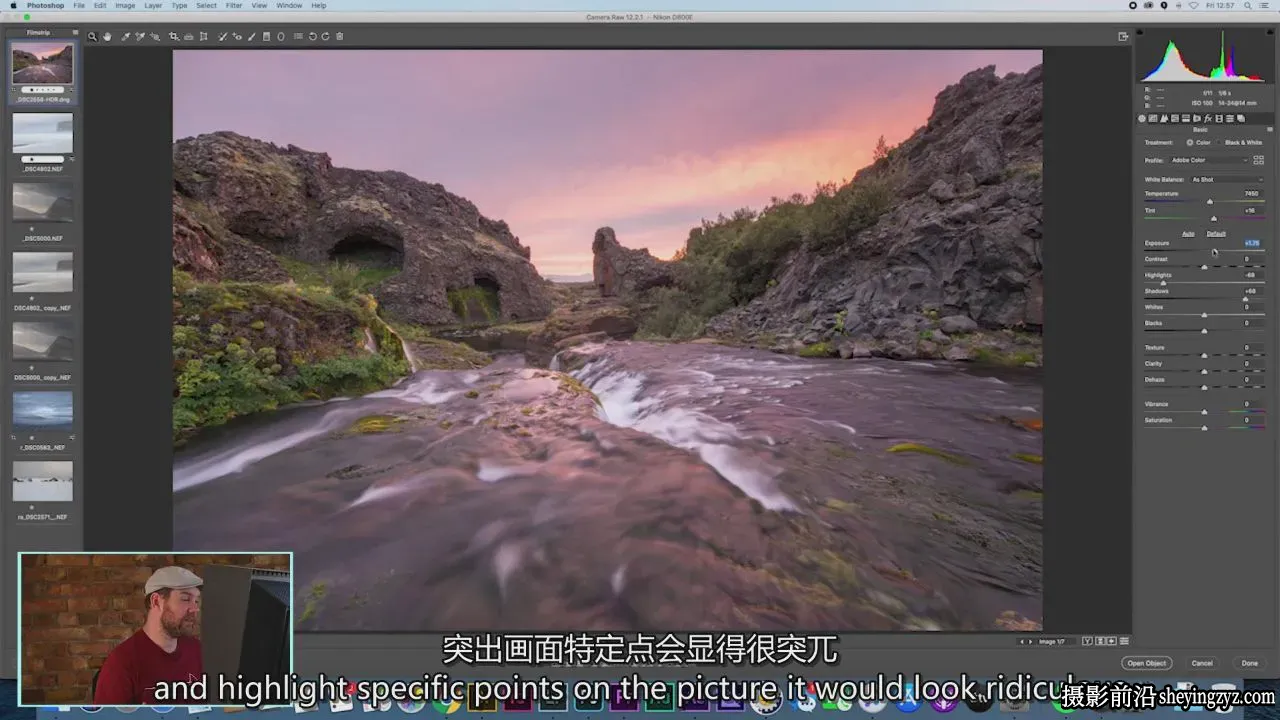The width and height of the screenshot is (1280, 720).
Task: Go to previous image arrow
Action: coord(1021,641)
